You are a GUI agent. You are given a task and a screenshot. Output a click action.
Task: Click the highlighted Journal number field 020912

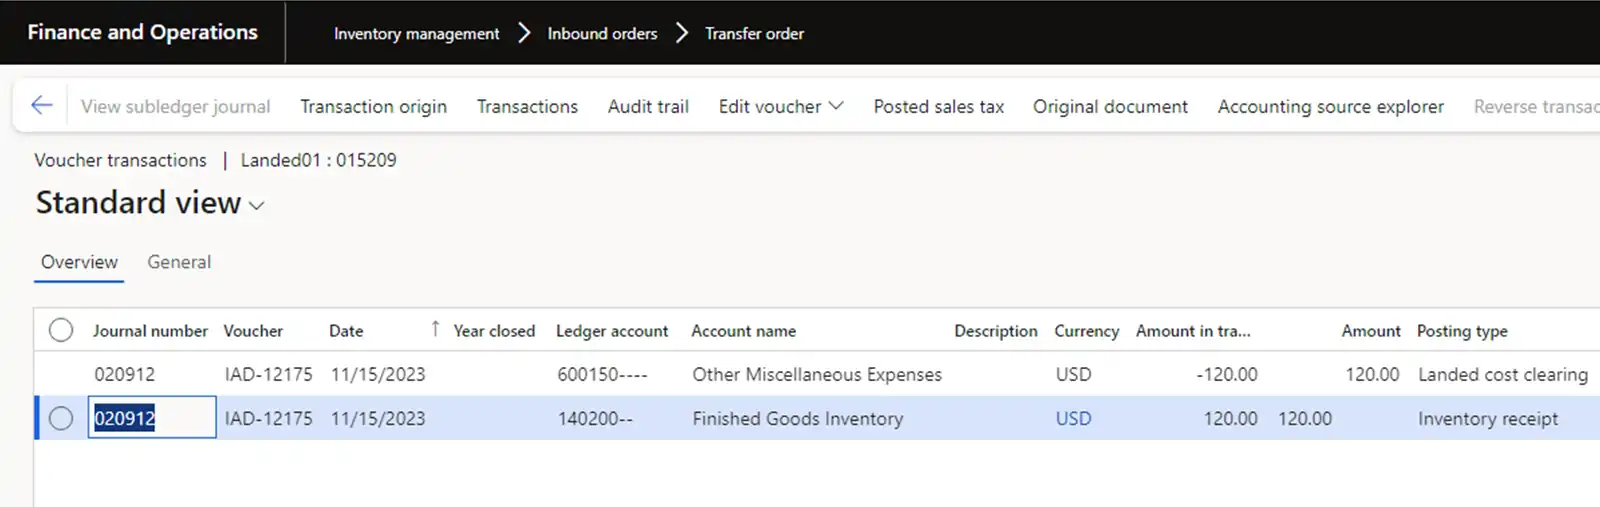pos(150,418)
